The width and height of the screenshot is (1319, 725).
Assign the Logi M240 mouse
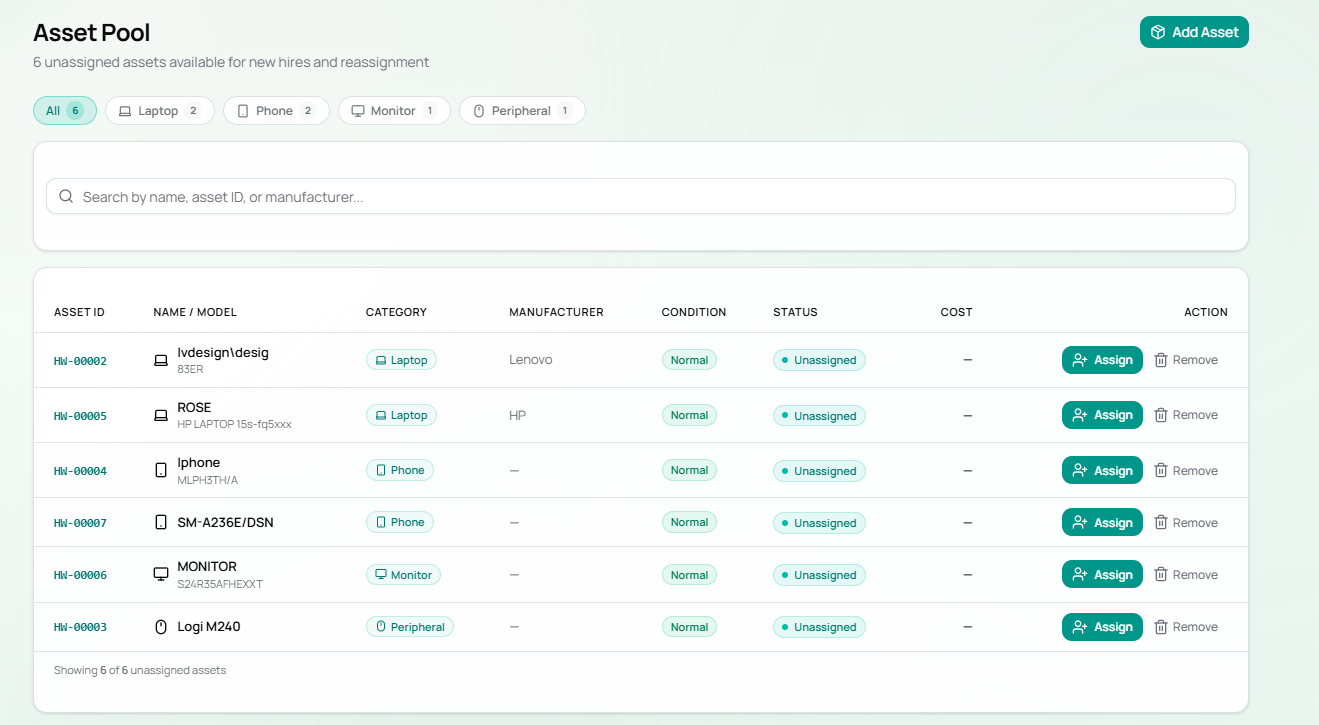1102,627
